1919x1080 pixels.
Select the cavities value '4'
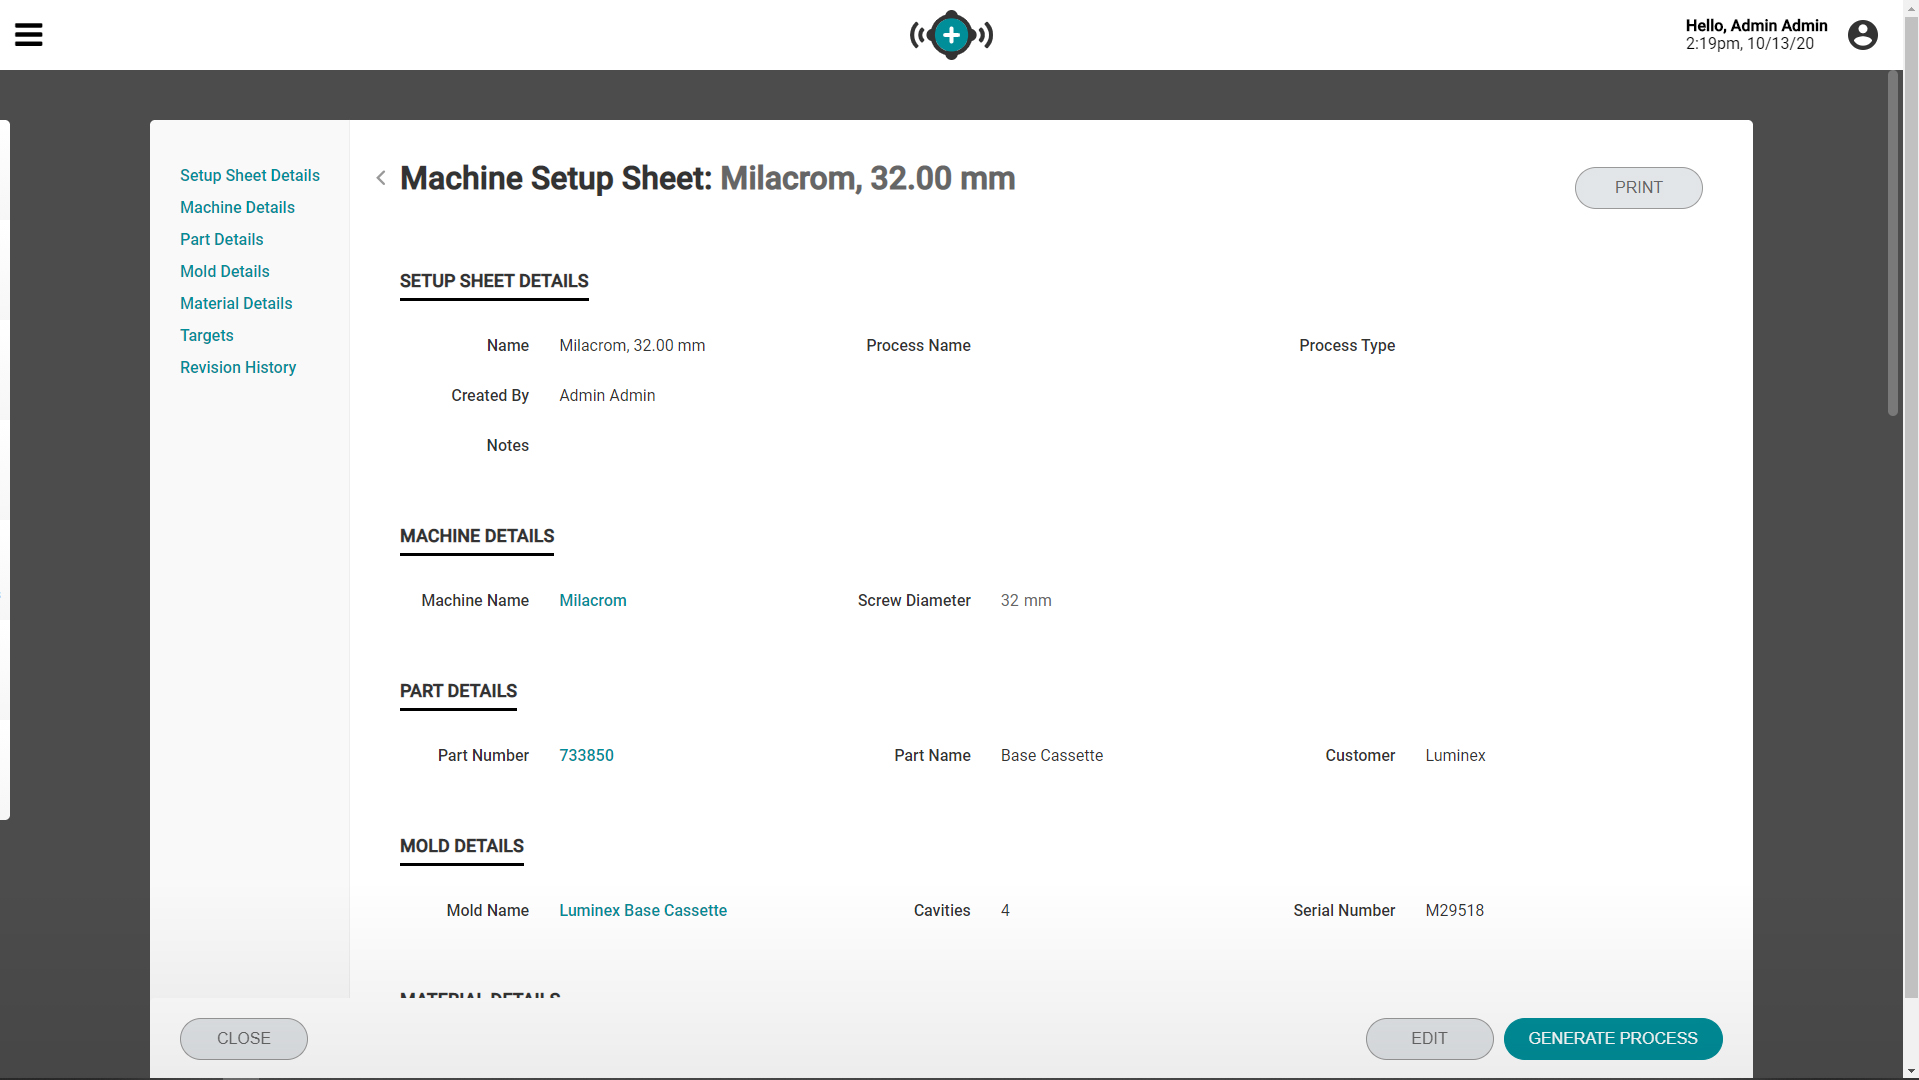1005,910
